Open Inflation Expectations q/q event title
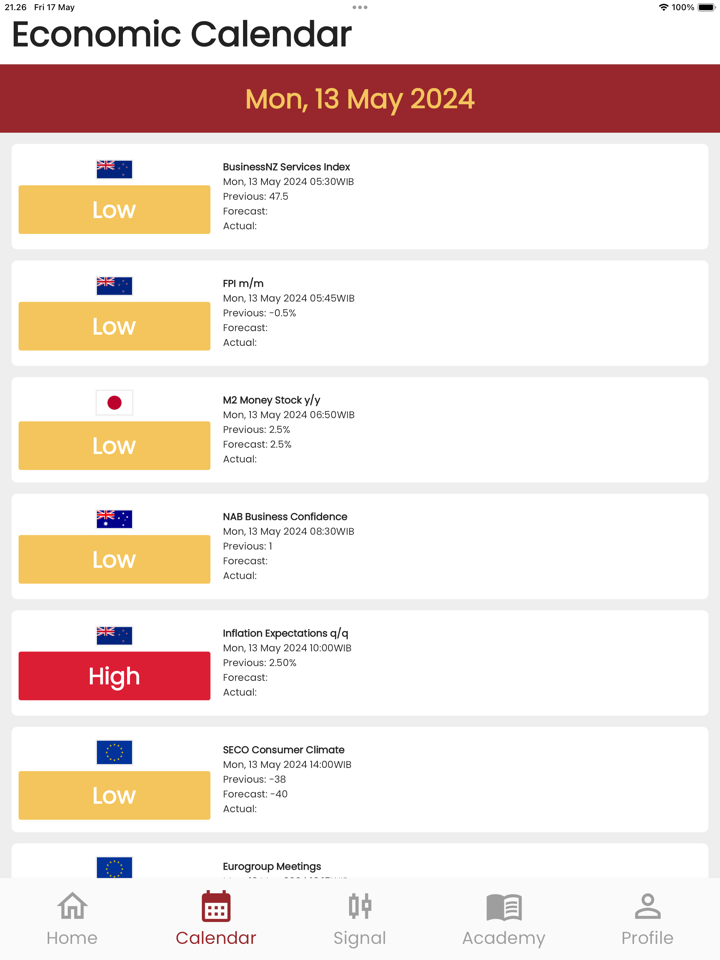Image resolution: width=720 pixels, height=960 pixels. (285, 633)
